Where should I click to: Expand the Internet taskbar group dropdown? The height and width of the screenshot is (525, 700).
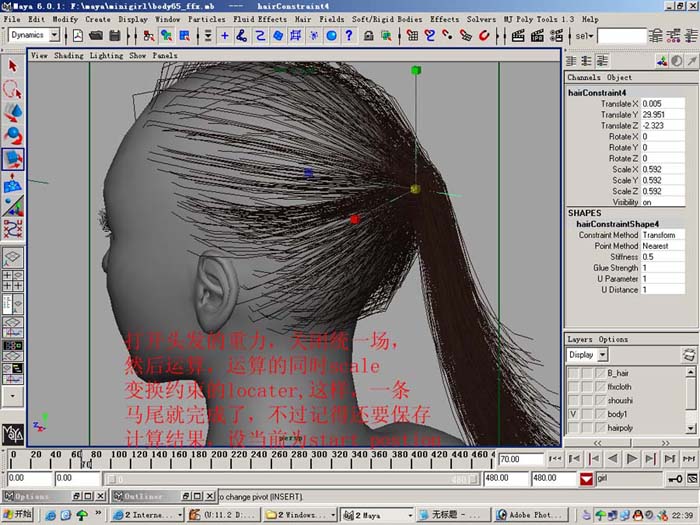(x=179, y=515)
